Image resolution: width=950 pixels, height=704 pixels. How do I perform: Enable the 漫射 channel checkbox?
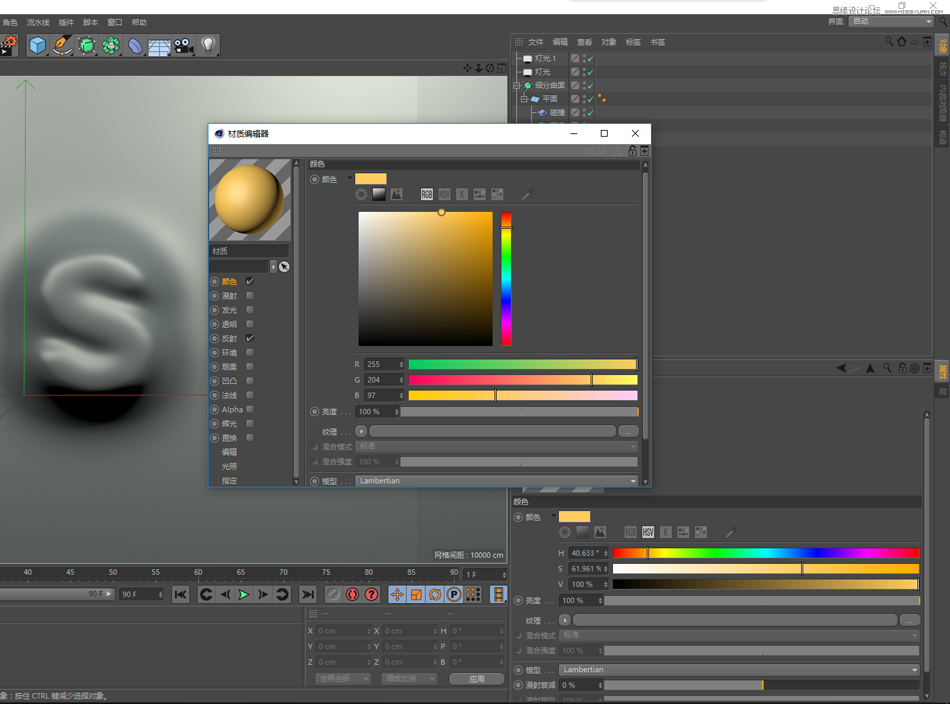[x=250, y=296]
